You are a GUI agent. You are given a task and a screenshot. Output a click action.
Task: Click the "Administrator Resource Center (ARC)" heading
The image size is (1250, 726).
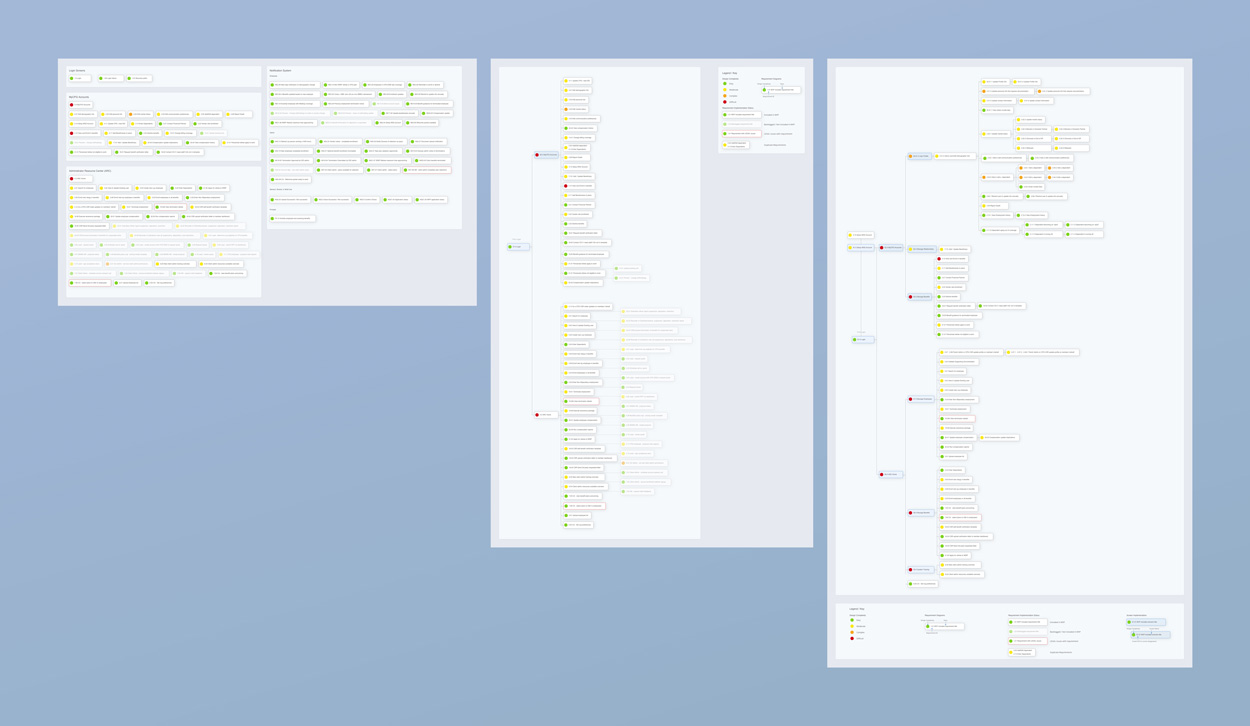click(90, 171)
